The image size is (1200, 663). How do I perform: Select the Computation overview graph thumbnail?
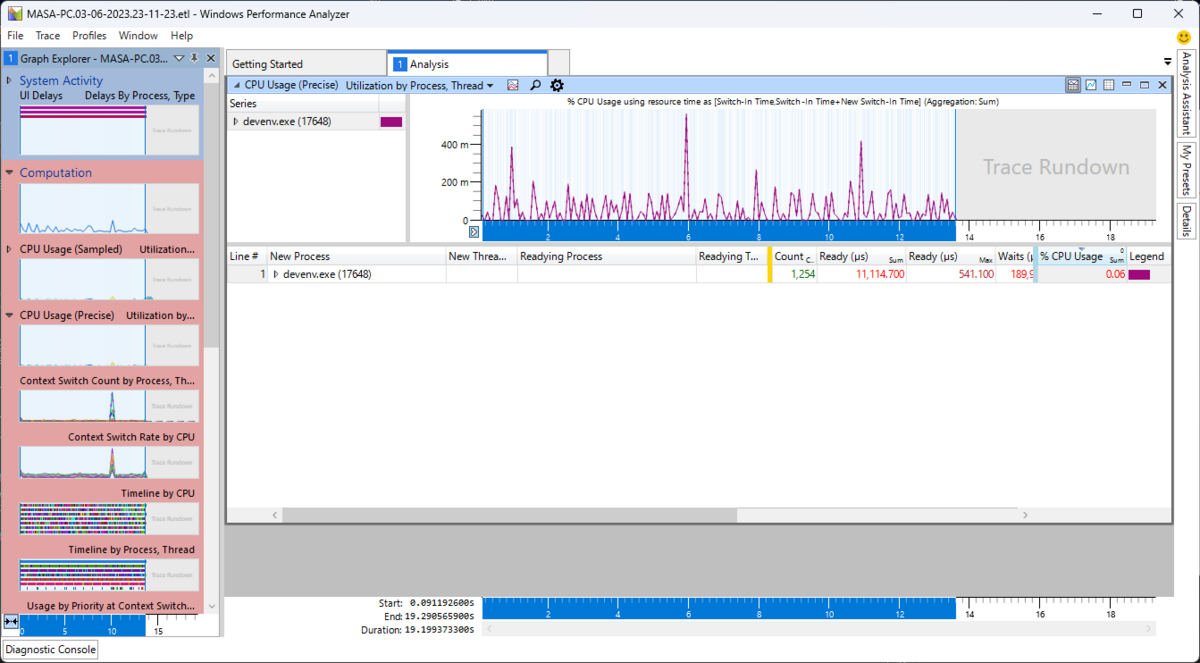[x=109, y=209]
